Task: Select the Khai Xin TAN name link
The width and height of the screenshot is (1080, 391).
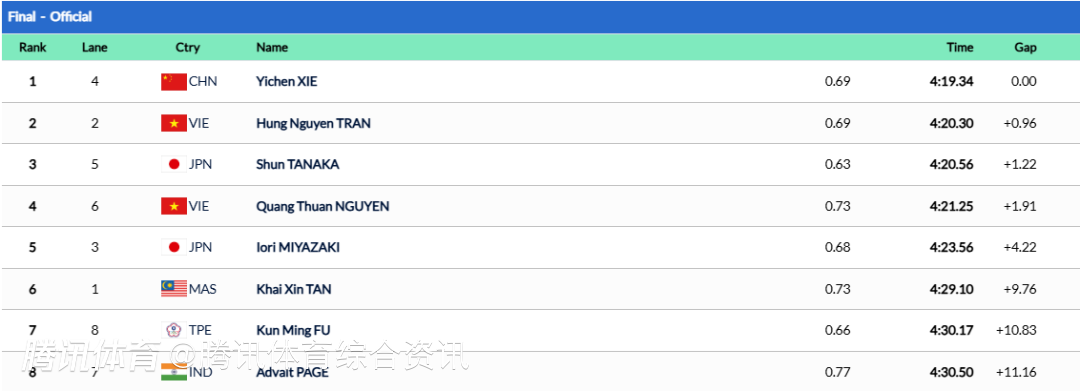Action: [293, 289]
